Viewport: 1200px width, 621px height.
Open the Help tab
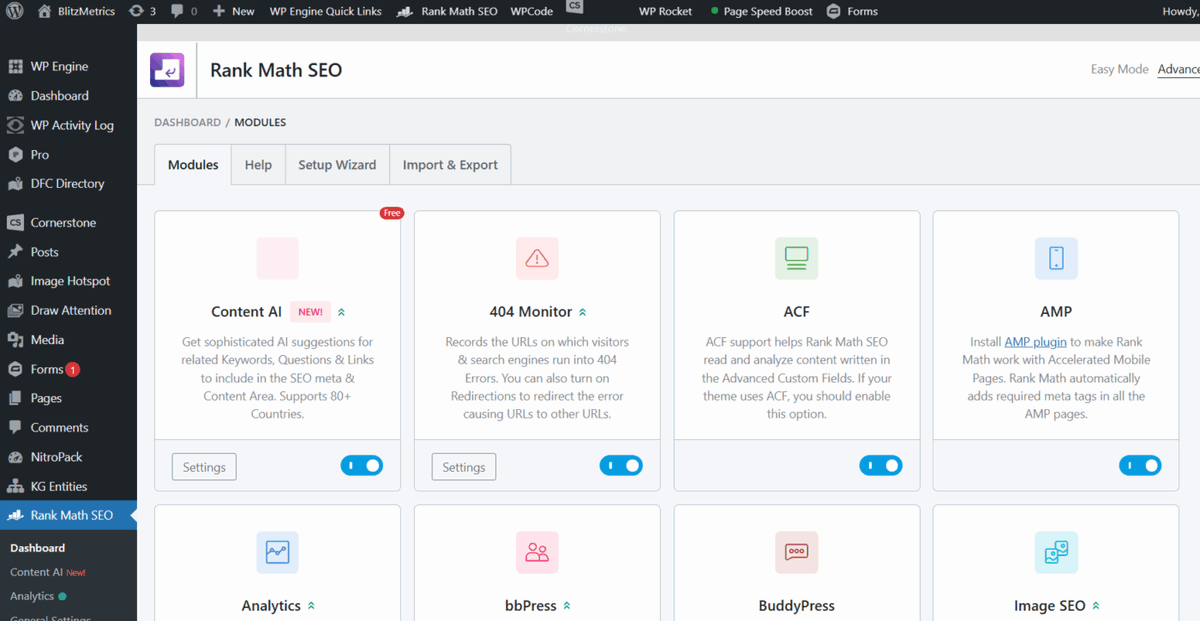point(258,165)
